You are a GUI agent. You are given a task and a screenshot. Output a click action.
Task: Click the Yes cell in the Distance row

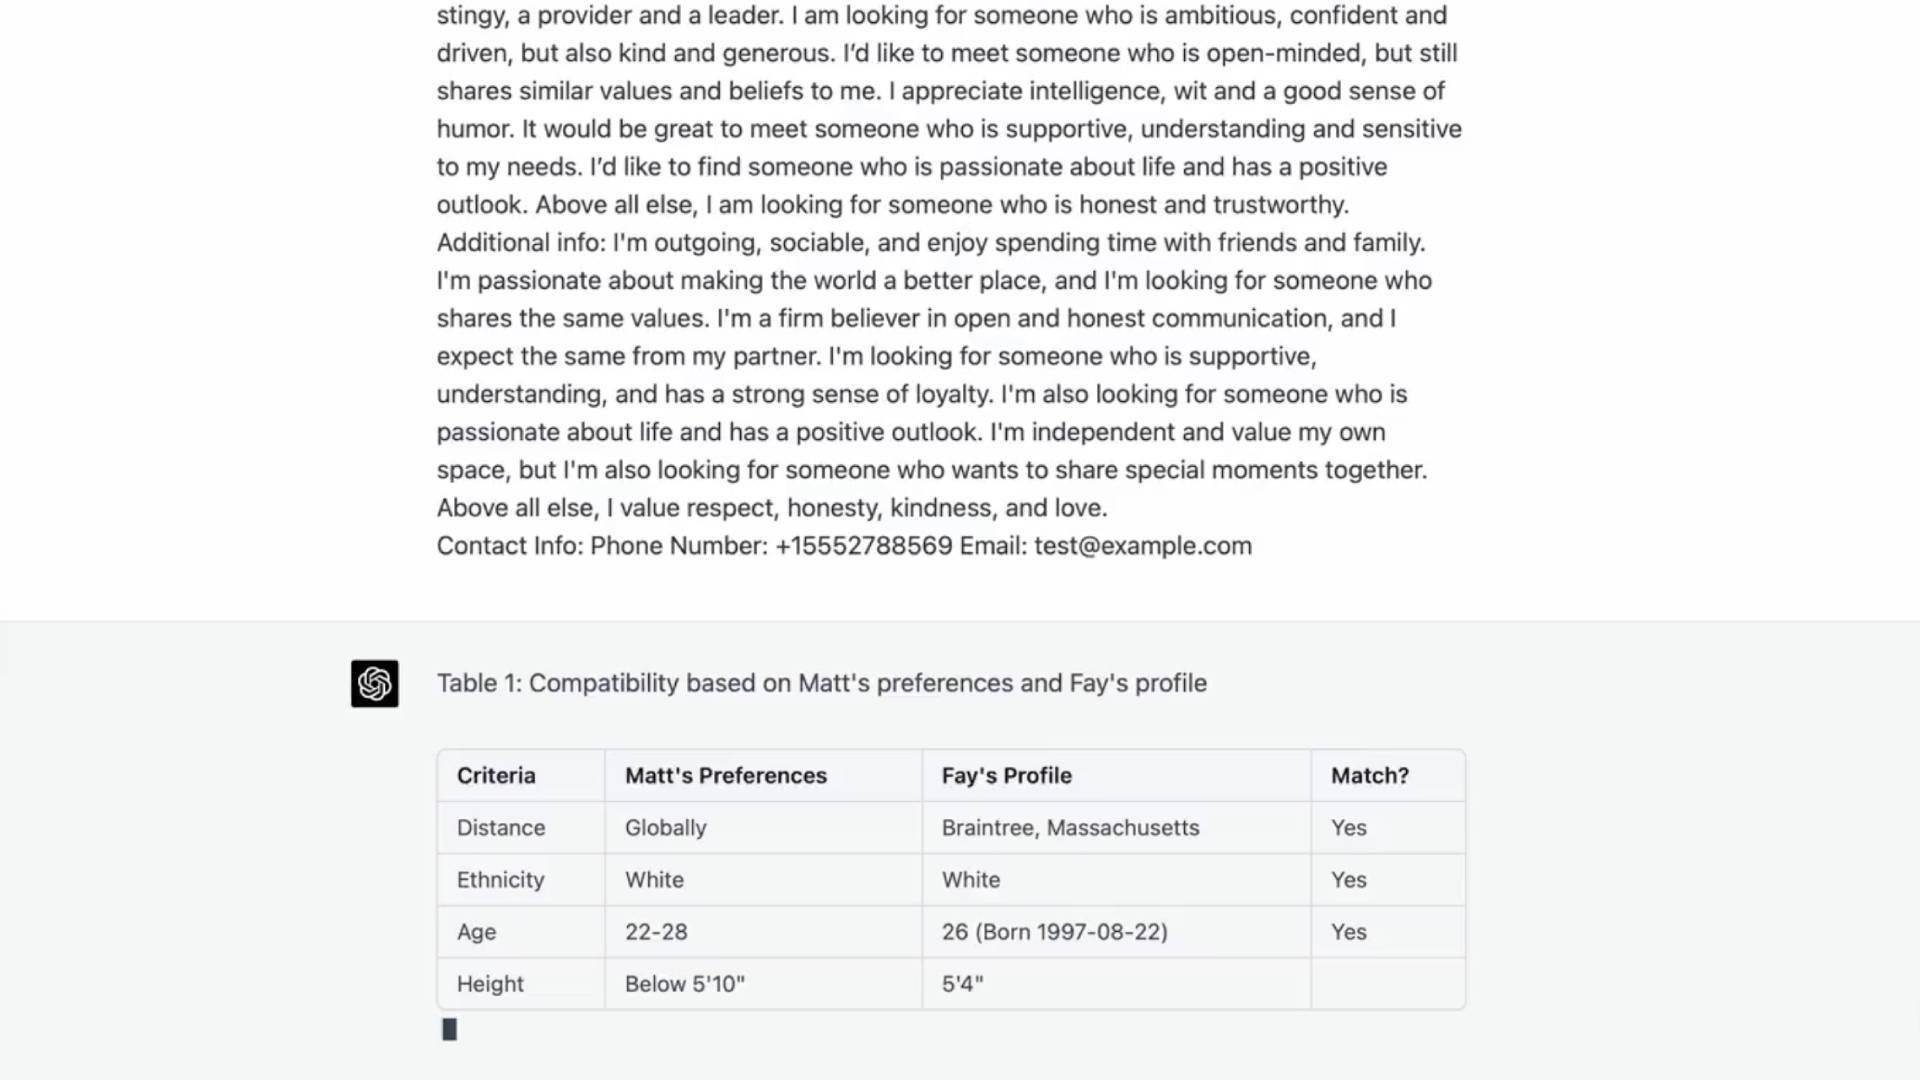(1348, 828)
